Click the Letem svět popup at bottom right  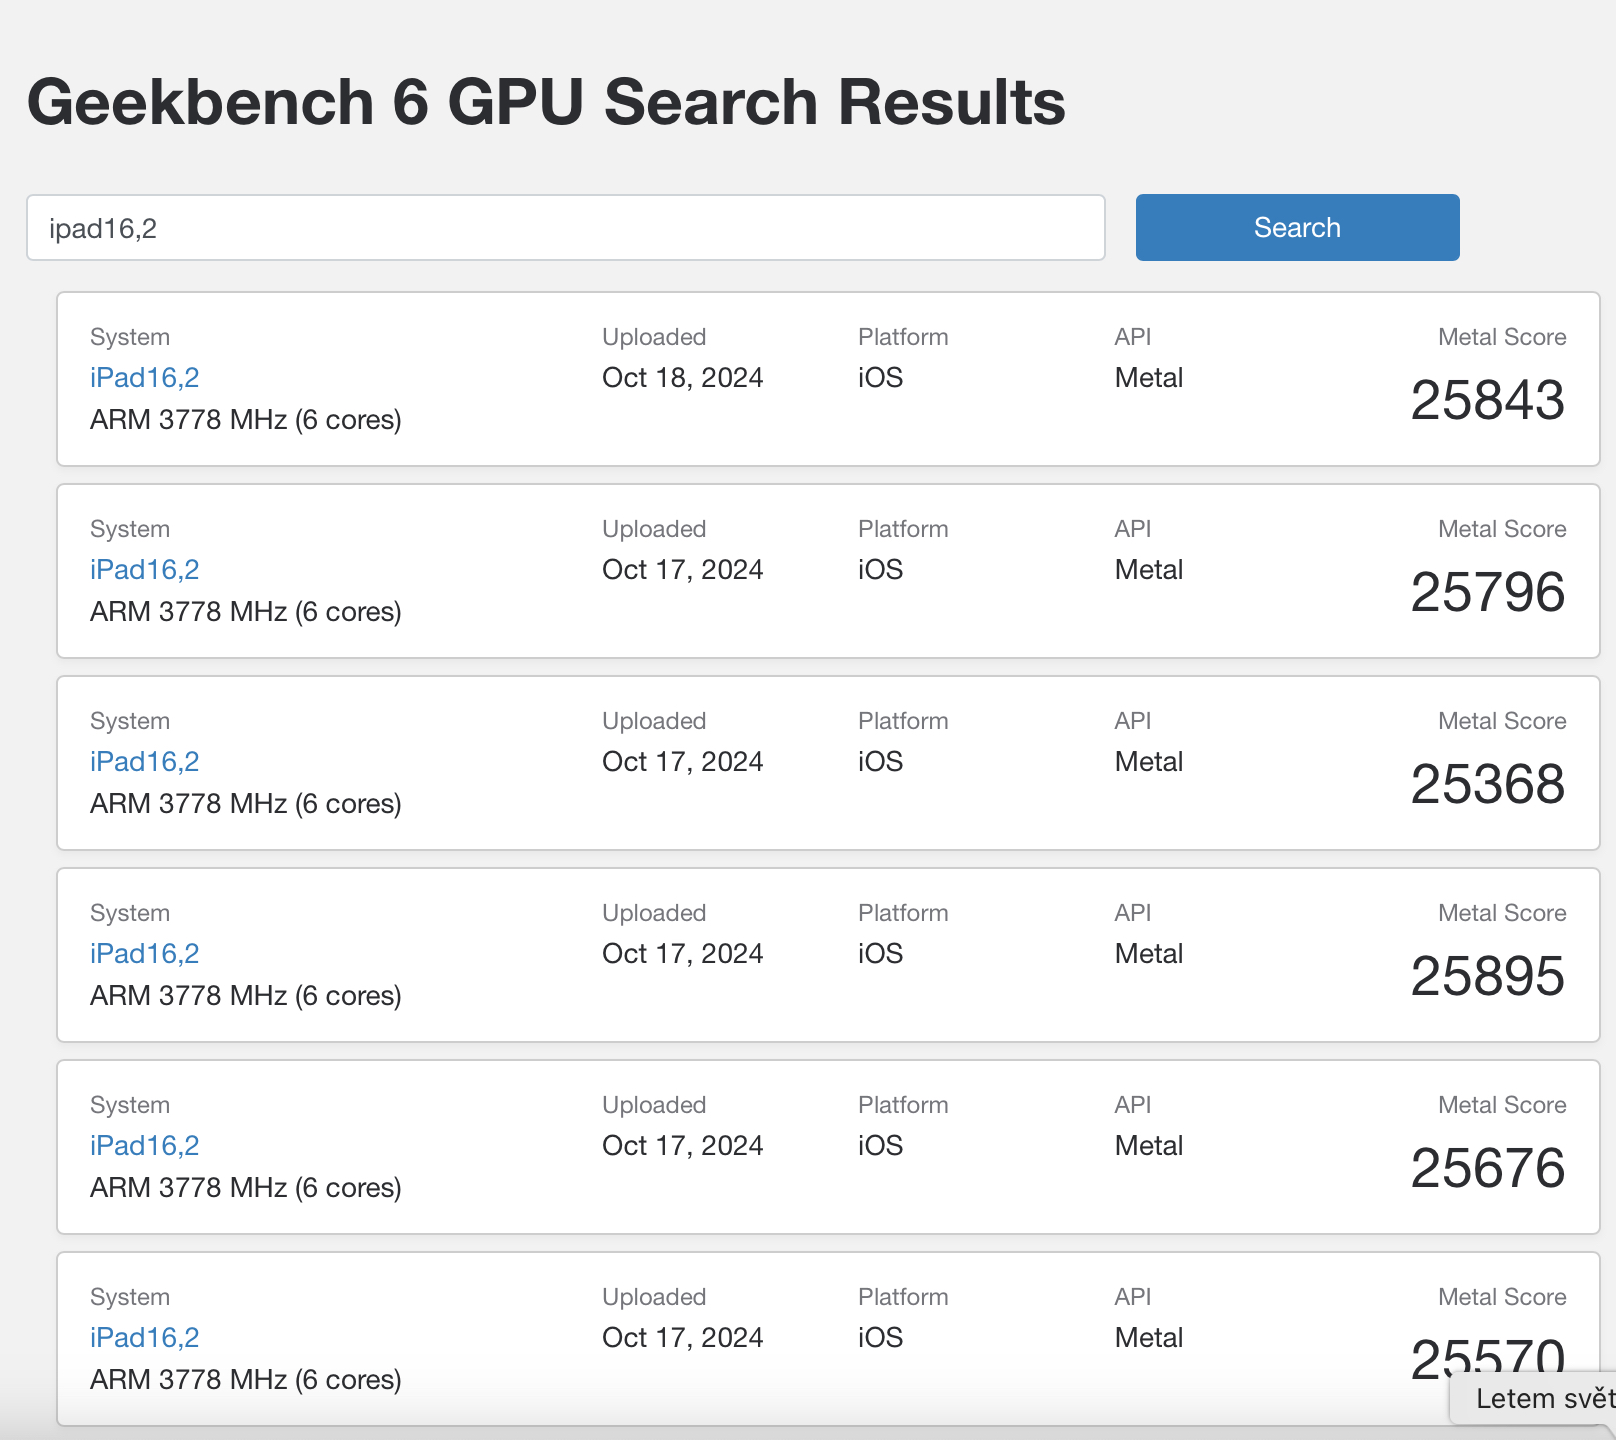tap(1540, 1399)
